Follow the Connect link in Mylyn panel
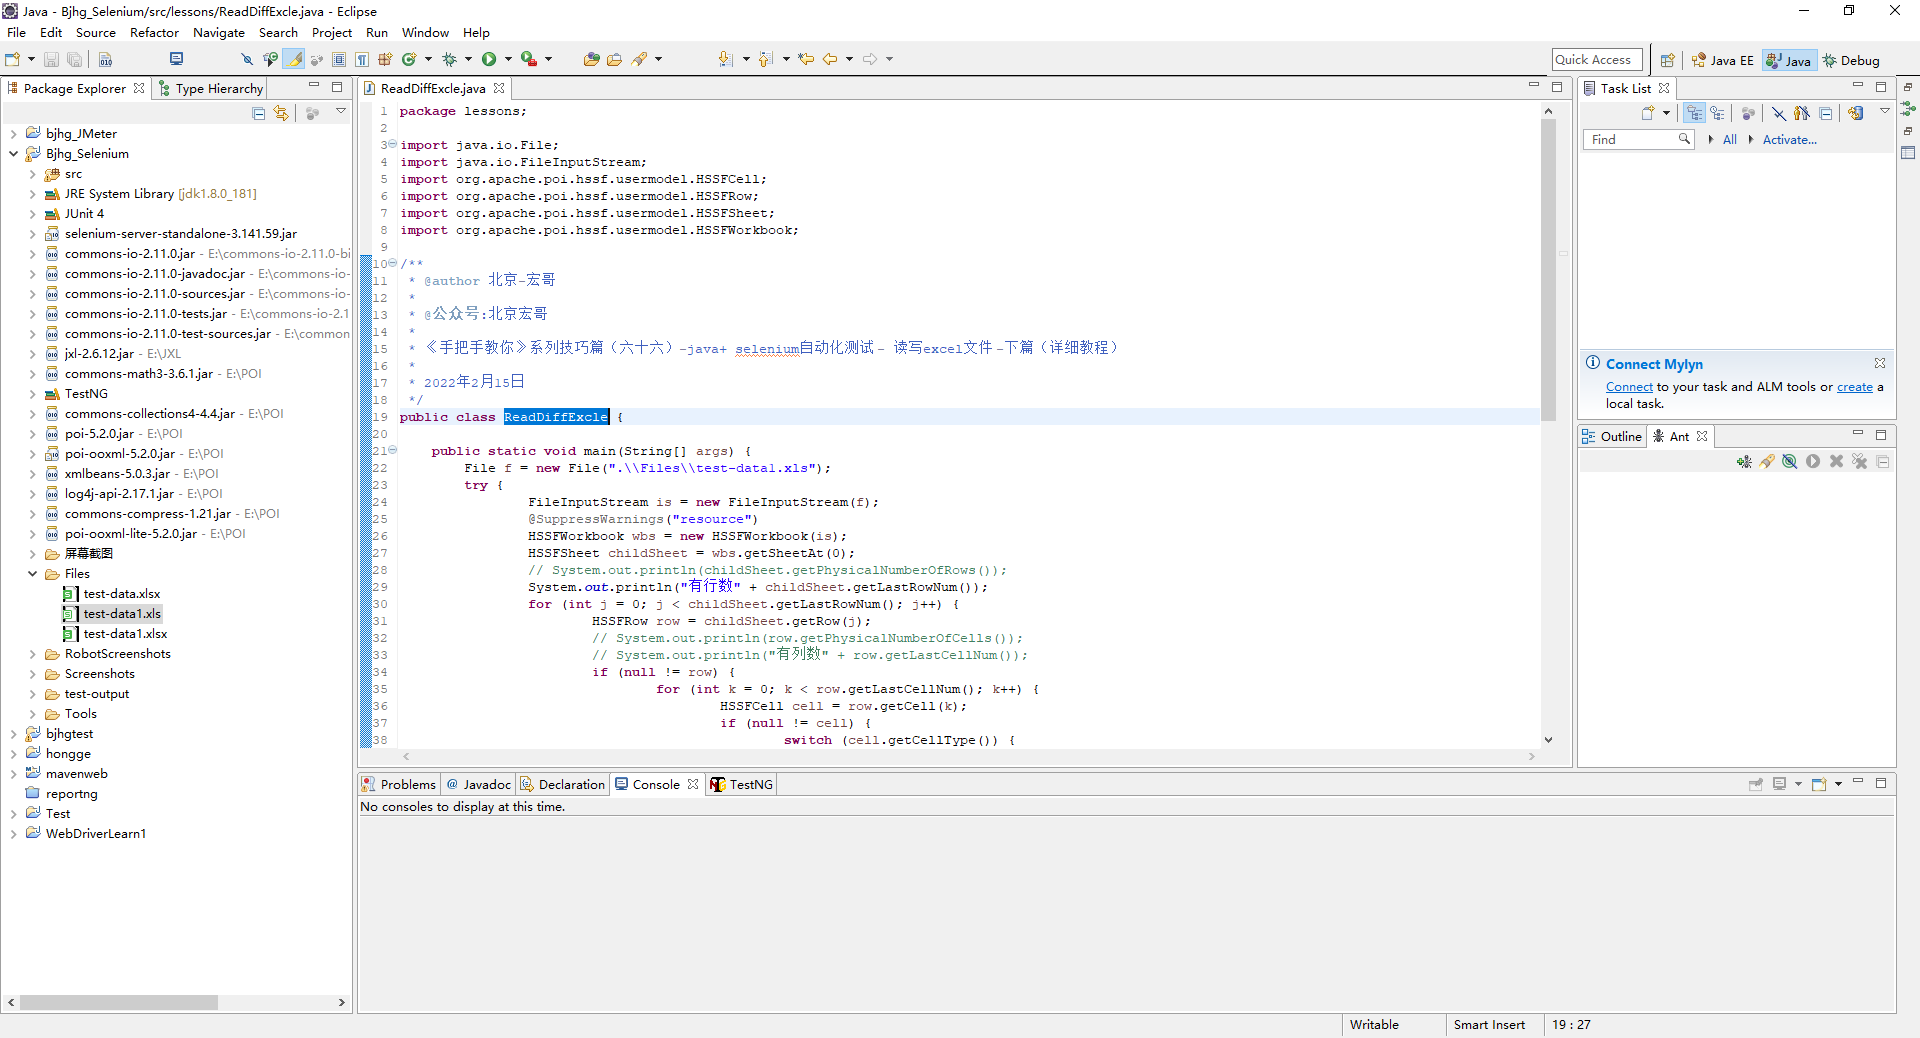1920x1038 pixels. (1629, 387)
